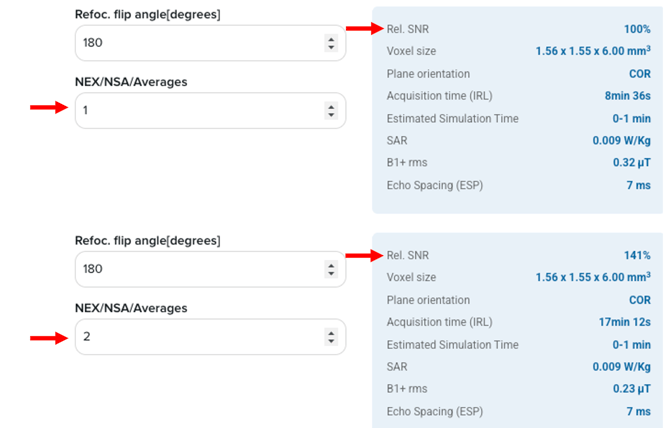The image size is (670, 428).
Task: Select the 17min 12s acquisition time value
Action: click(624, 322)
